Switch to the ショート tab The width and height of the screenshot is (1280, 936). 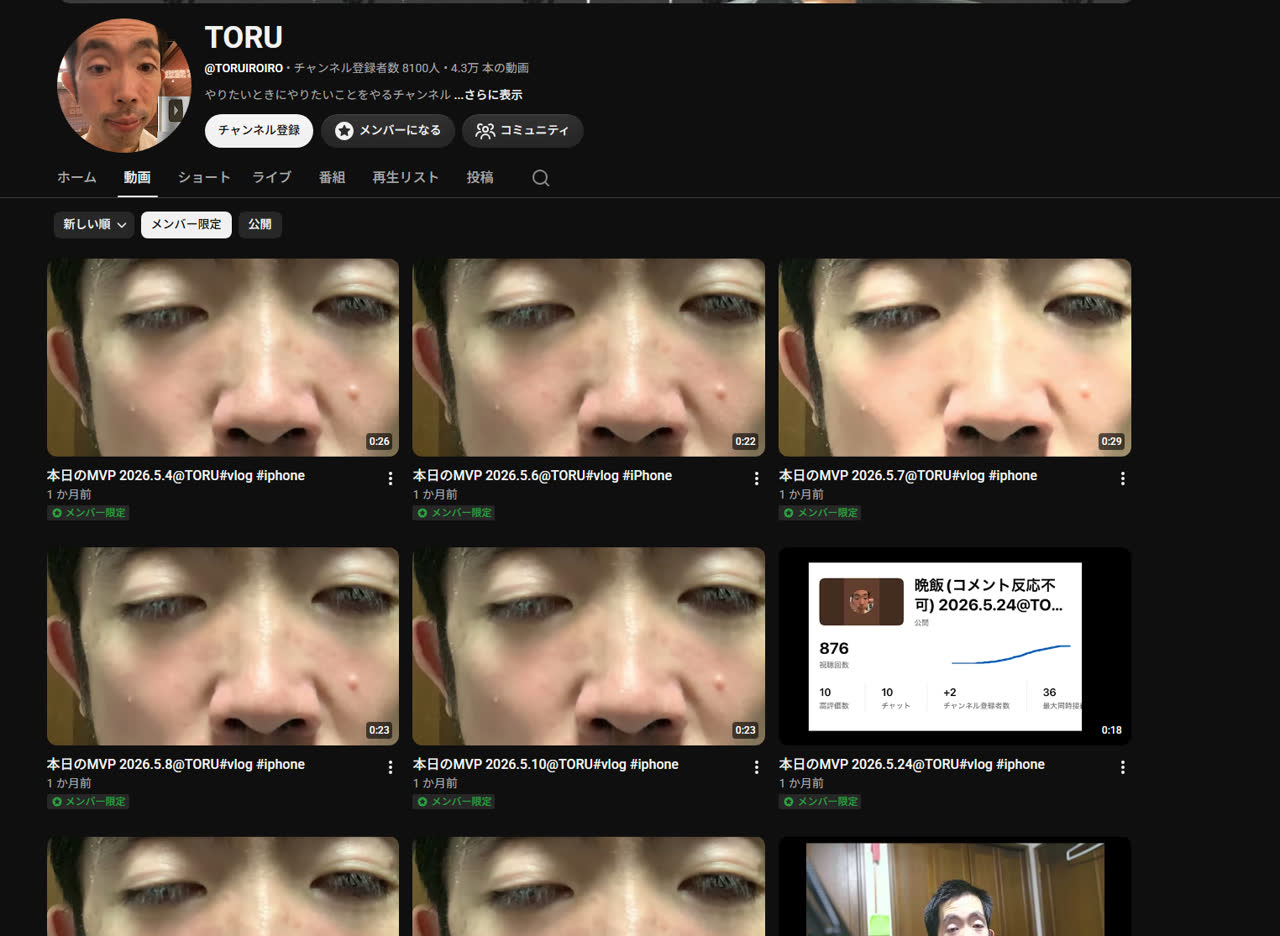204,177
